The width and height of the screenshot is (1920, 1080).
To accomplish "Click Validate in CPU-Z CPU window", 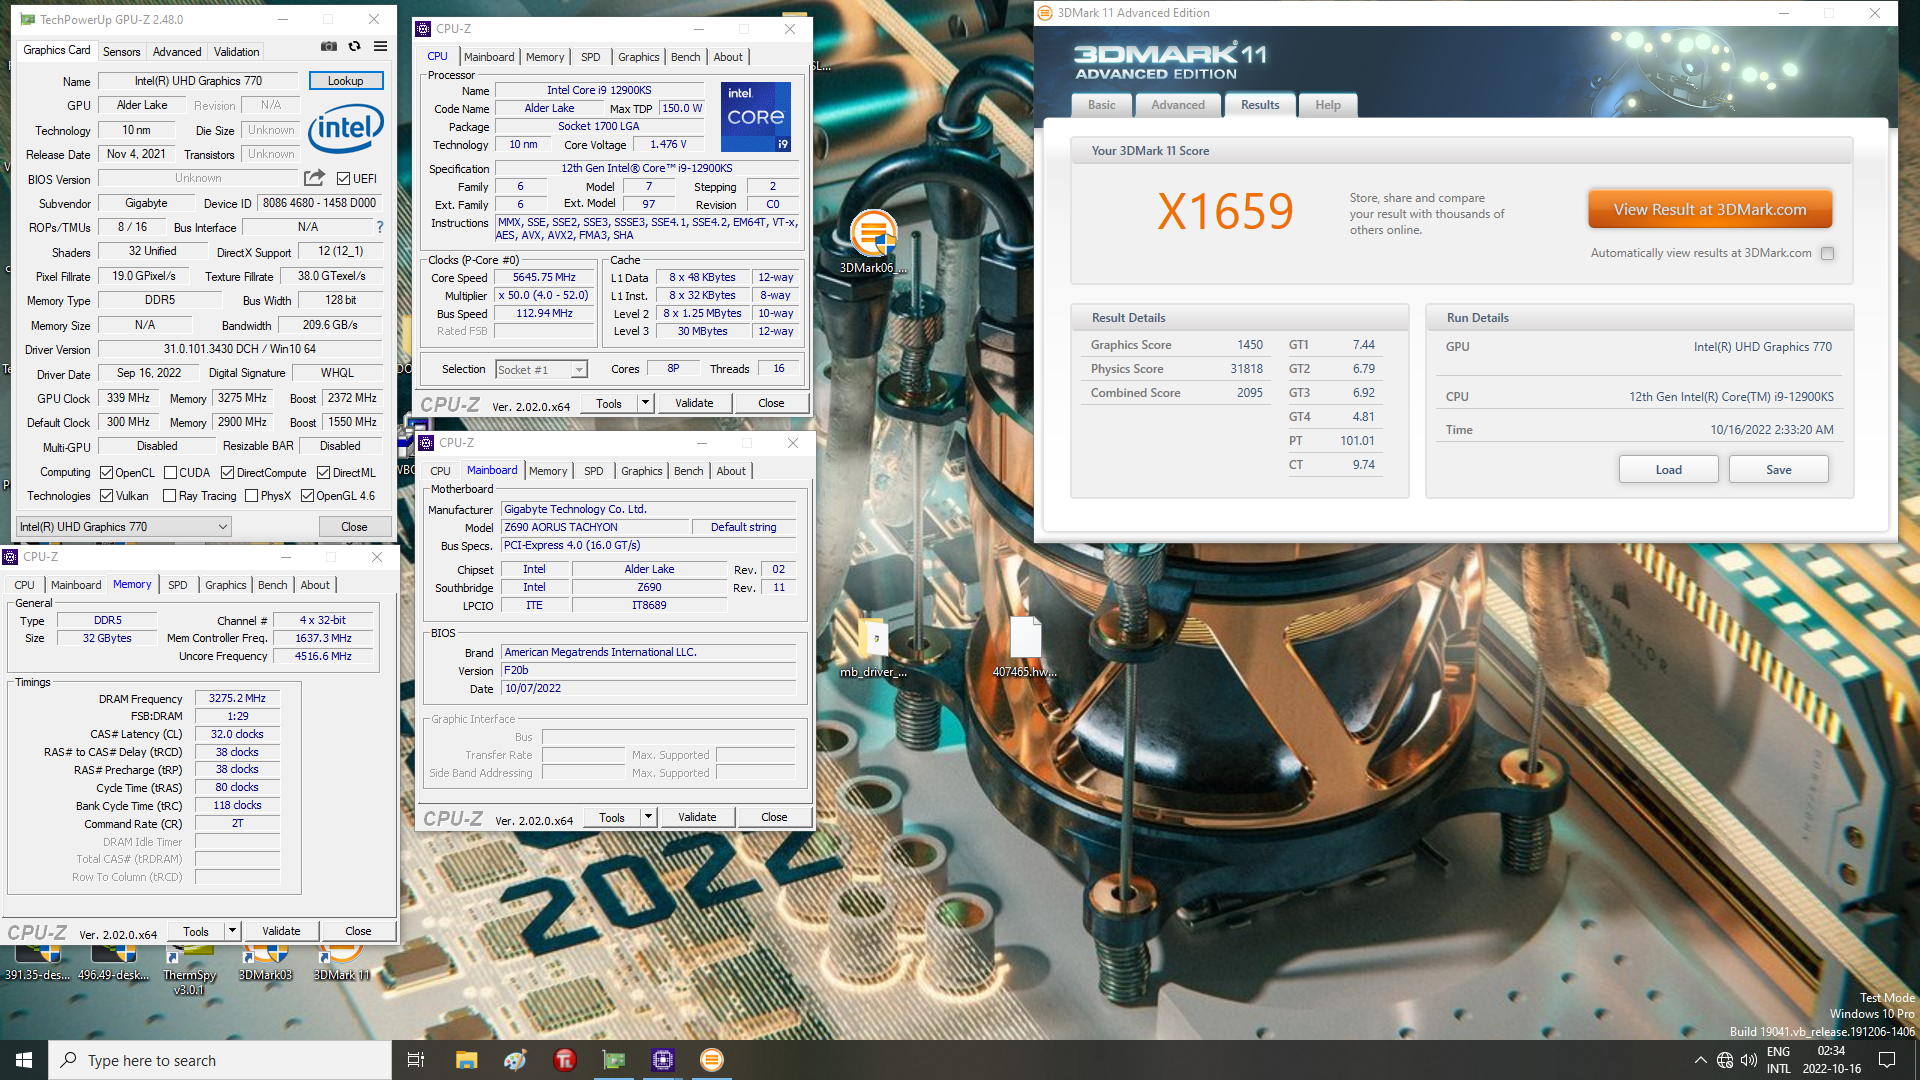I will (x=694, y=403).
